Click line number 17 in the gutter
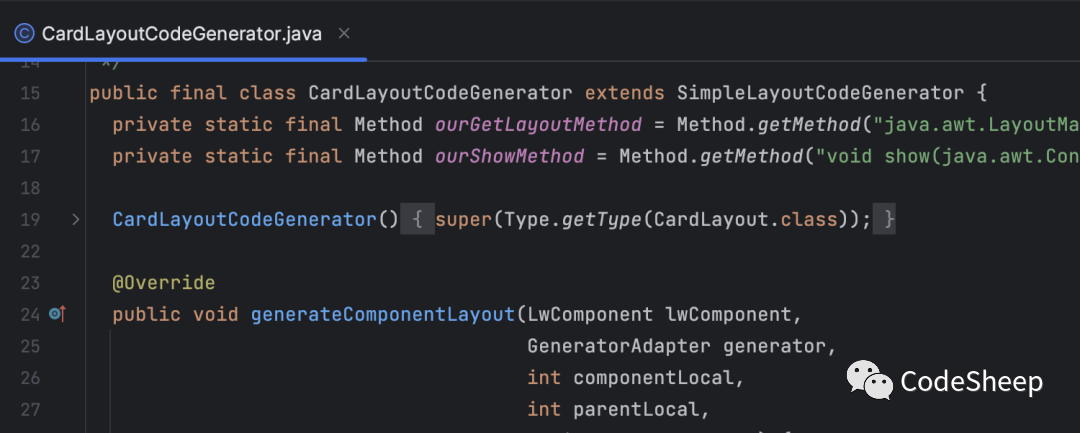 [30, 156]
